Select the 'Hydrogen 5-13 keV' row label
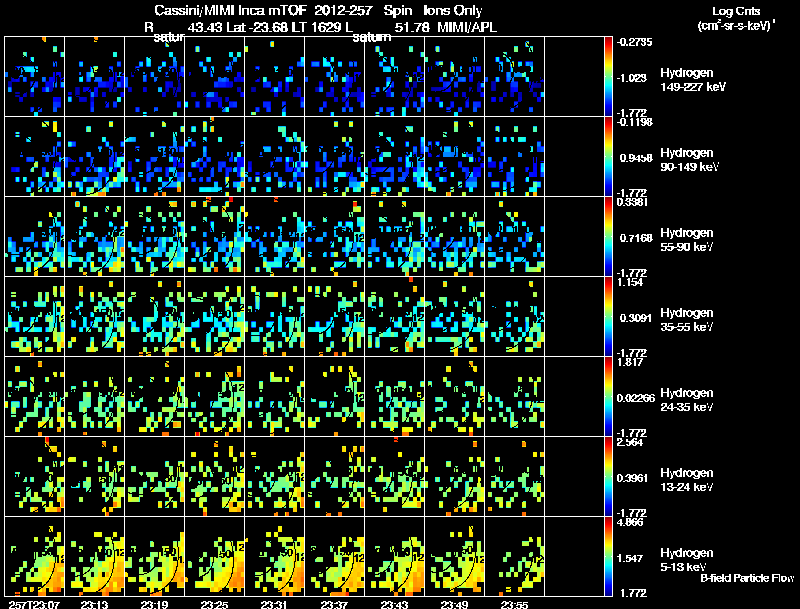The image size is (800, 609). click(687, 560)
